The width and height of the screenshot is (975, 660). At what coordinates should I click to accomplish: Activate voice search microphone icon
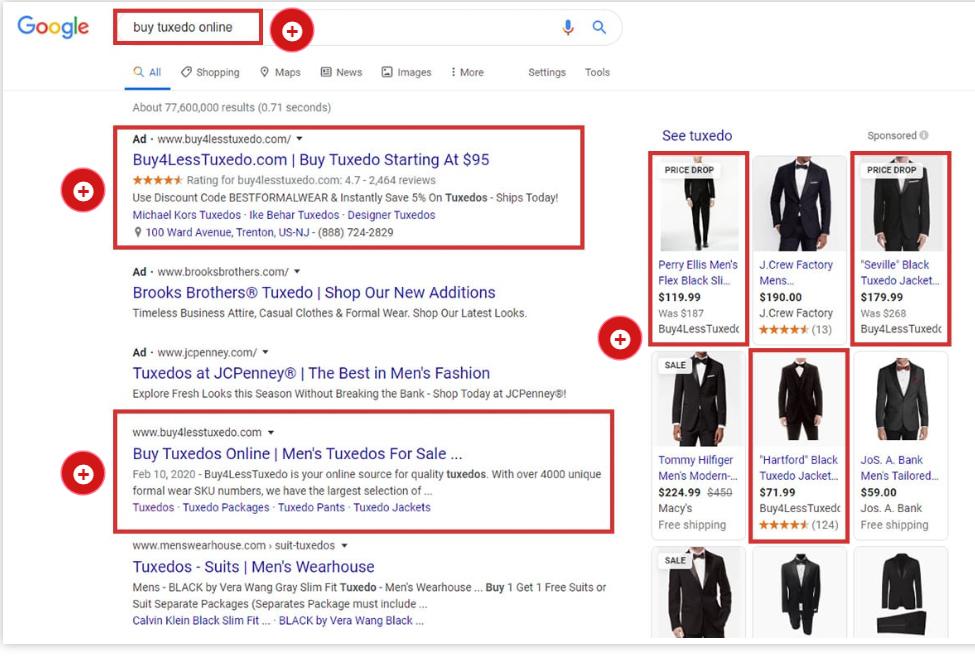(x=568, y=27)
